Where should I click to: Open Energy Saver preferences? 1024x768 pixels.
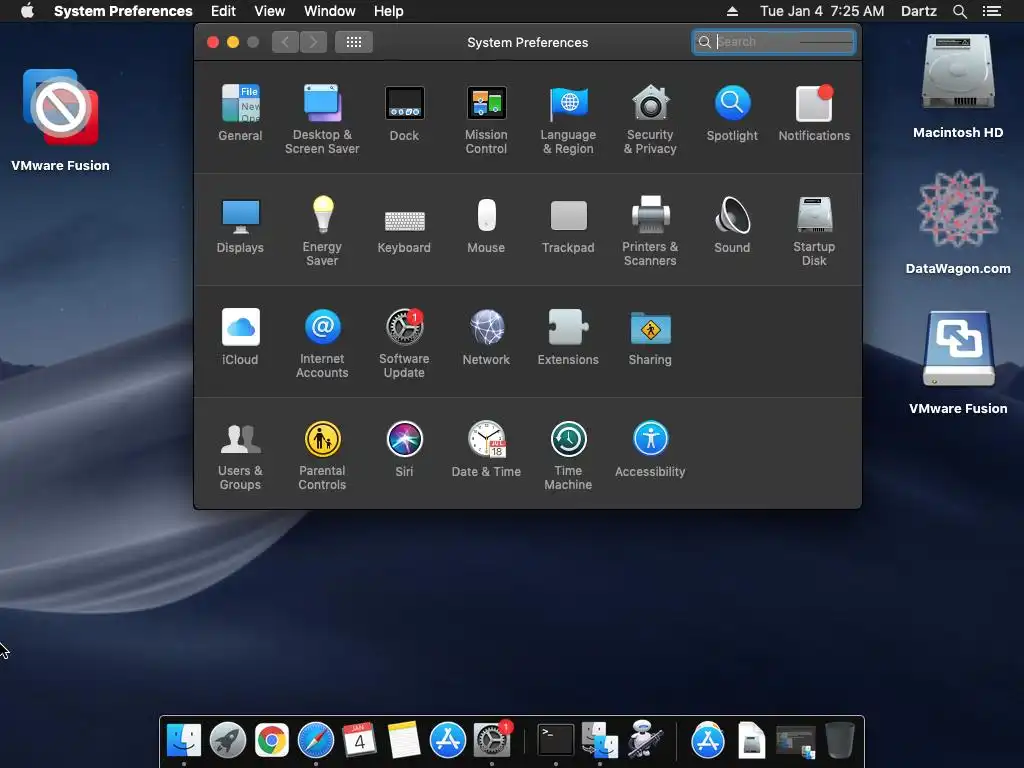point(322,231)
